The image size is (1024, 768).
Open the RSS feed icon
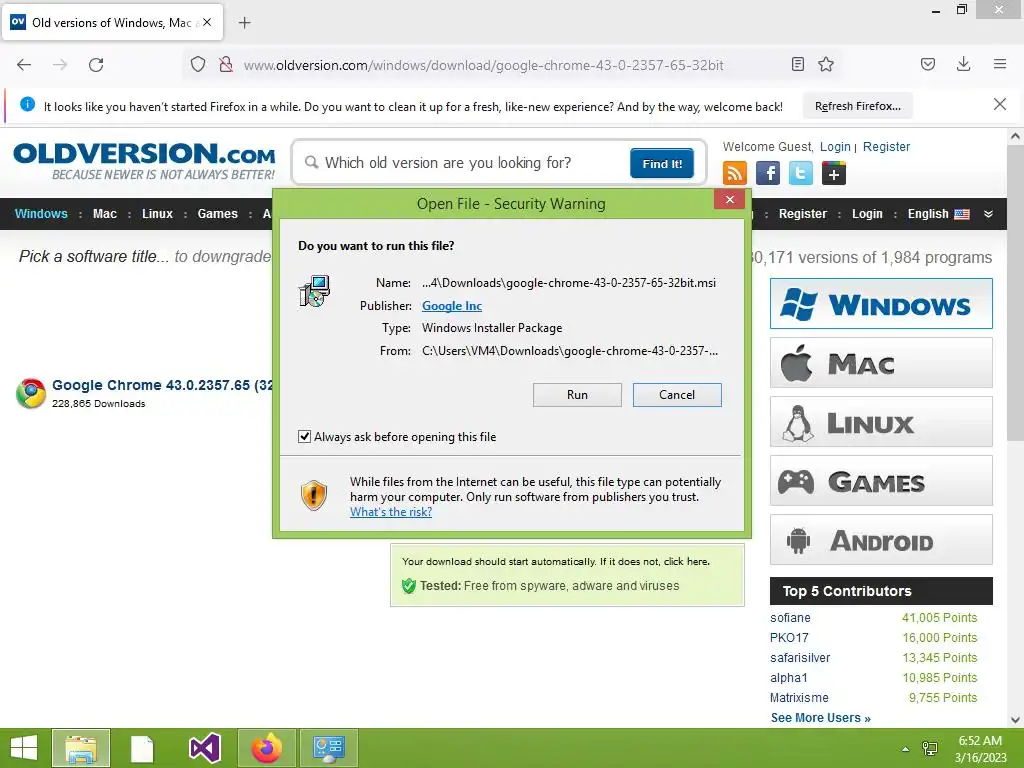point(735,174)
